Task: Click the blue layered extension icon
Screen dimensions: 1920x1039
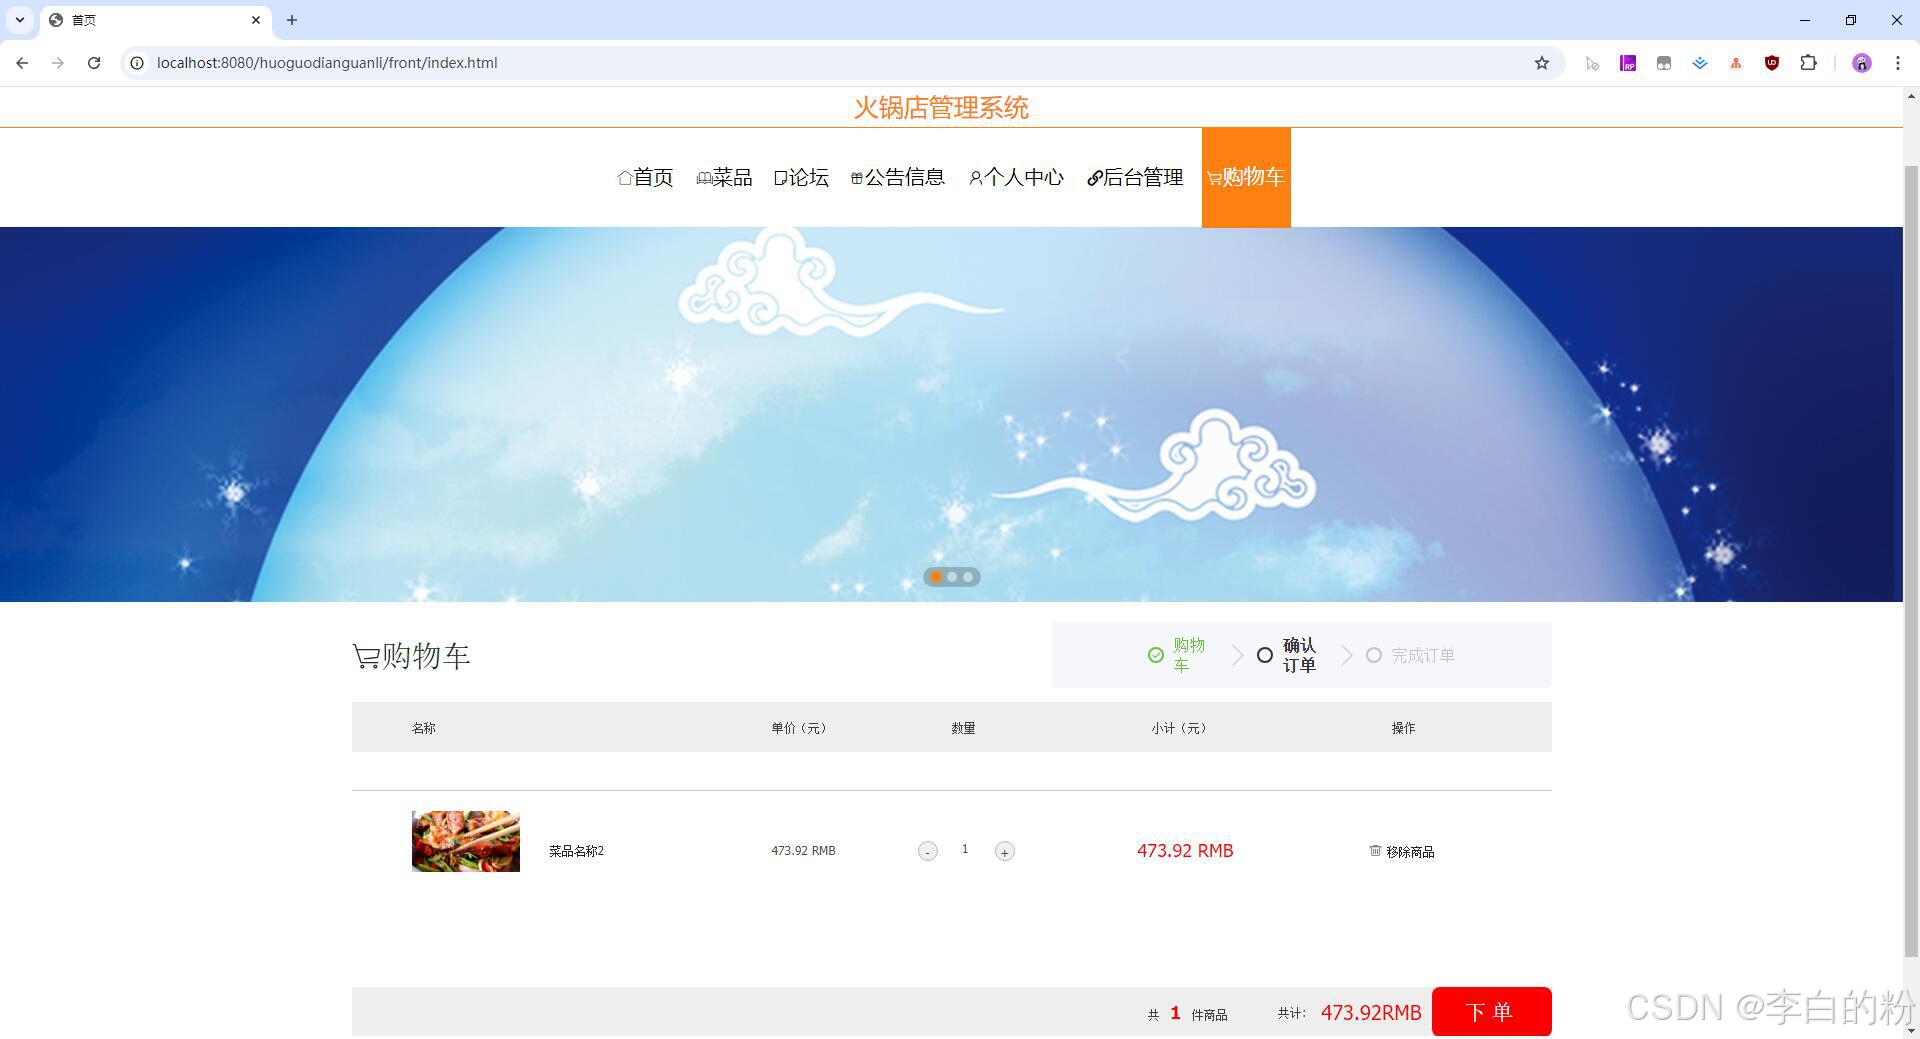Action: click(x=1700, y=63)
